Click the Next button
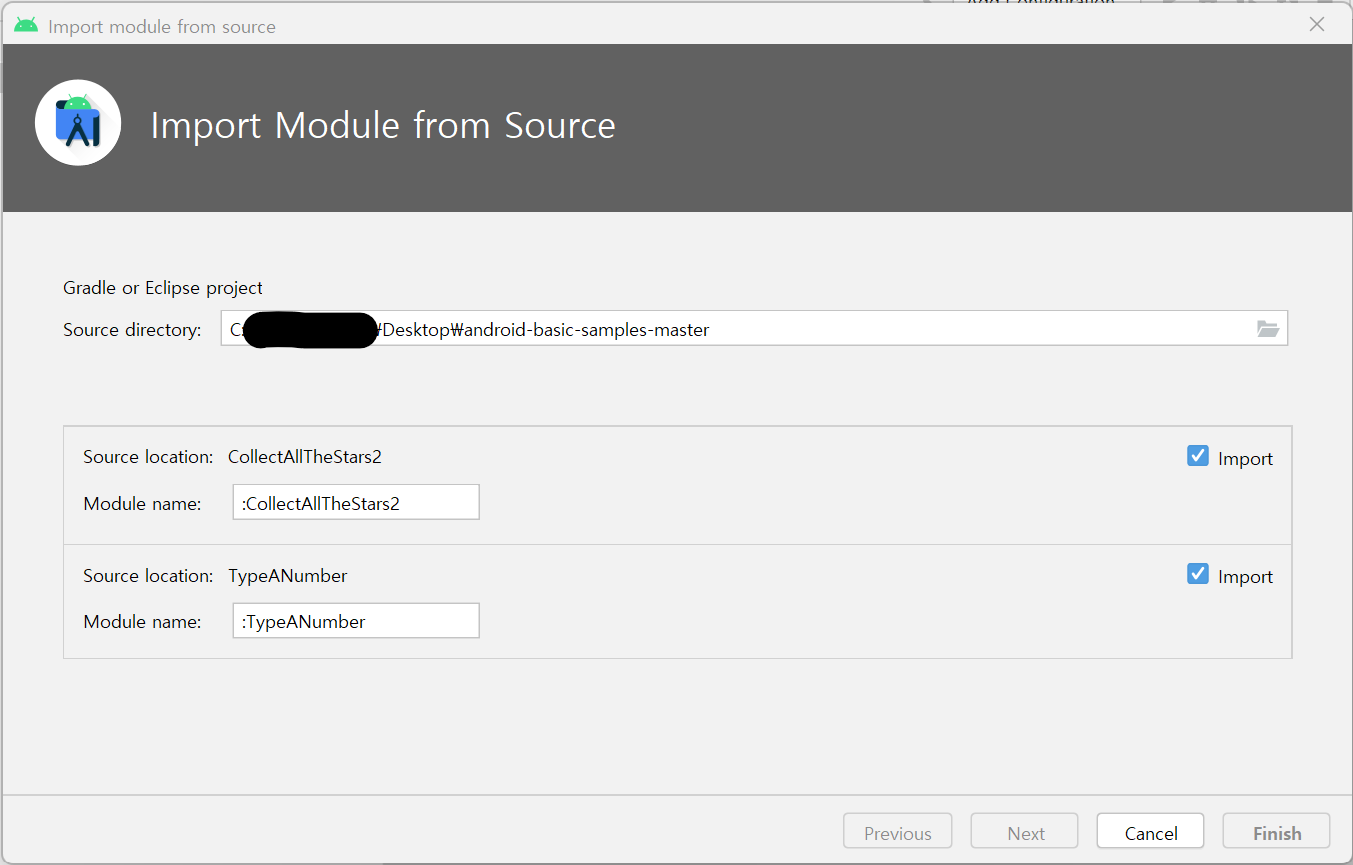1353x865 pixels. [1024, 831]
